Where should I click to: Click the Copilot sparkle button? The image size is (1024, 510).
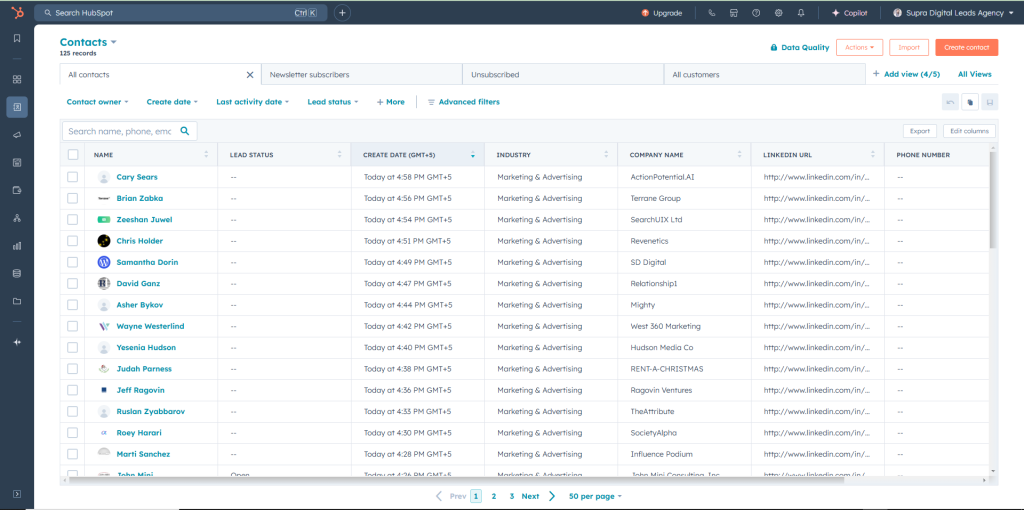click(x=849, y=13)
